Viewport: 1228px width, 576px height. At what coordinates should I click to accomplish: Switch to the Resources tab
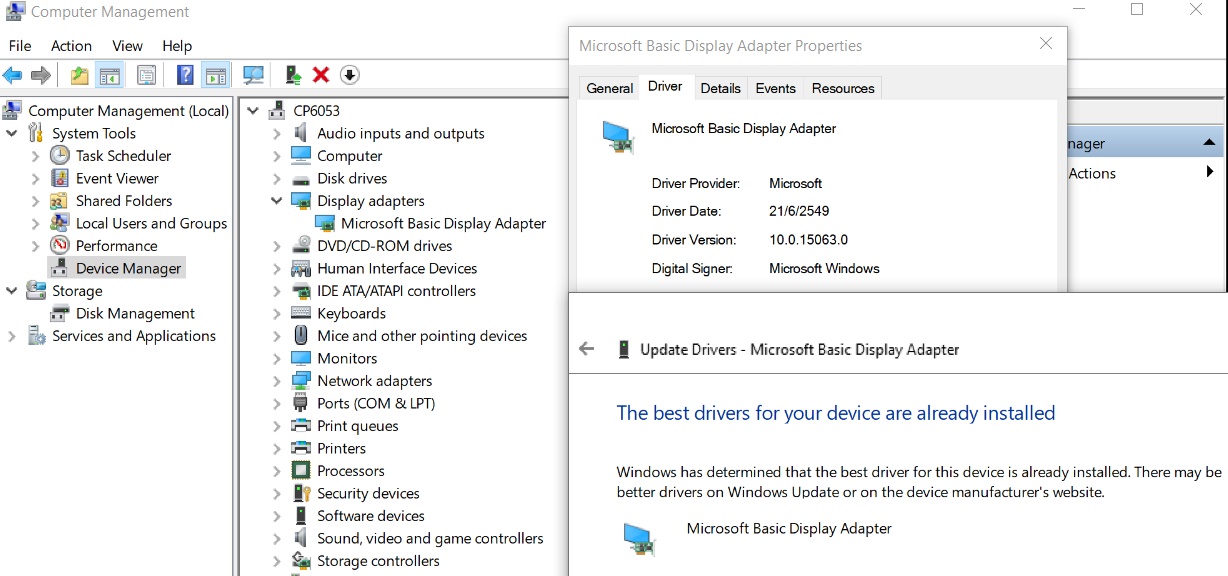click(x=843, y=88)
